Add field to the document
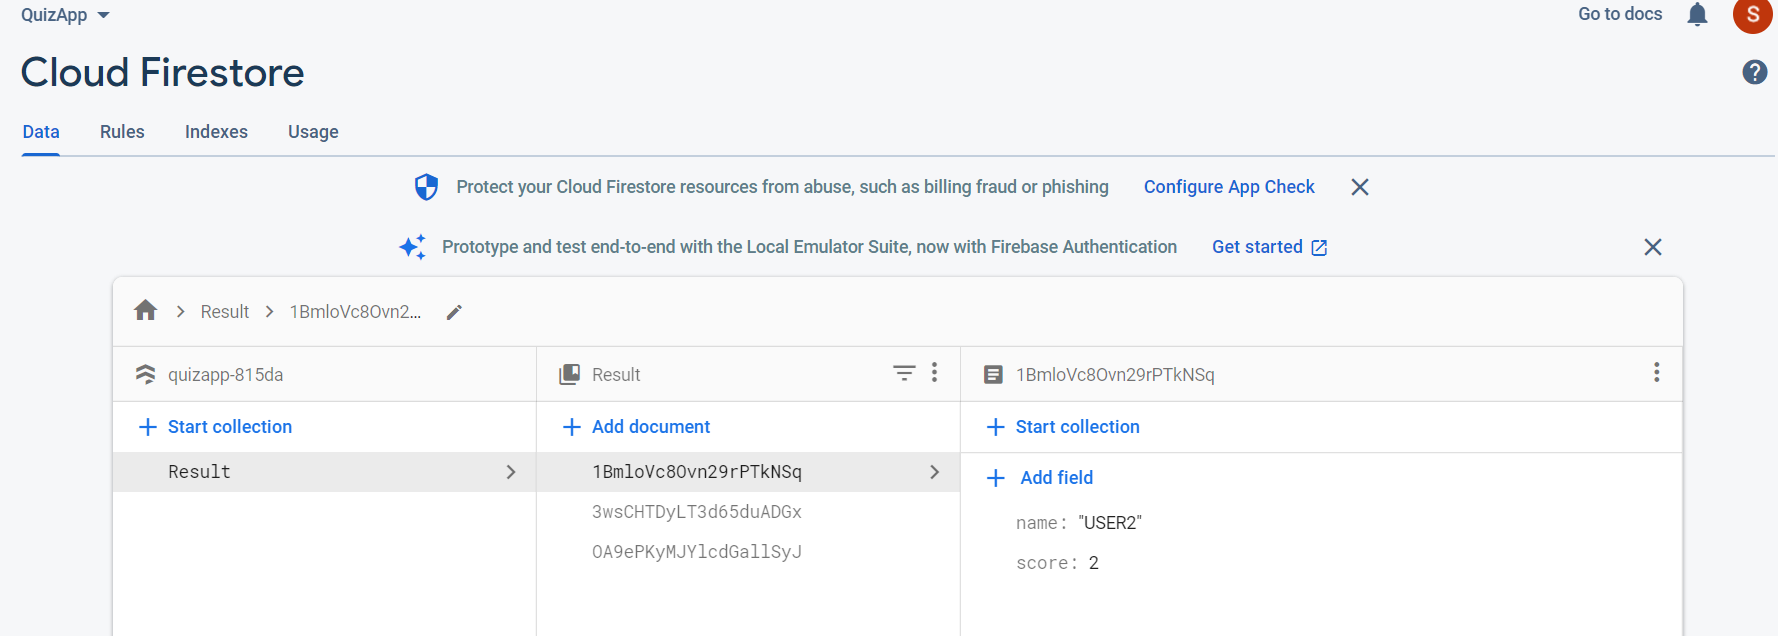This screenshot has height=636, width=1778. [x=1040, y=478]
